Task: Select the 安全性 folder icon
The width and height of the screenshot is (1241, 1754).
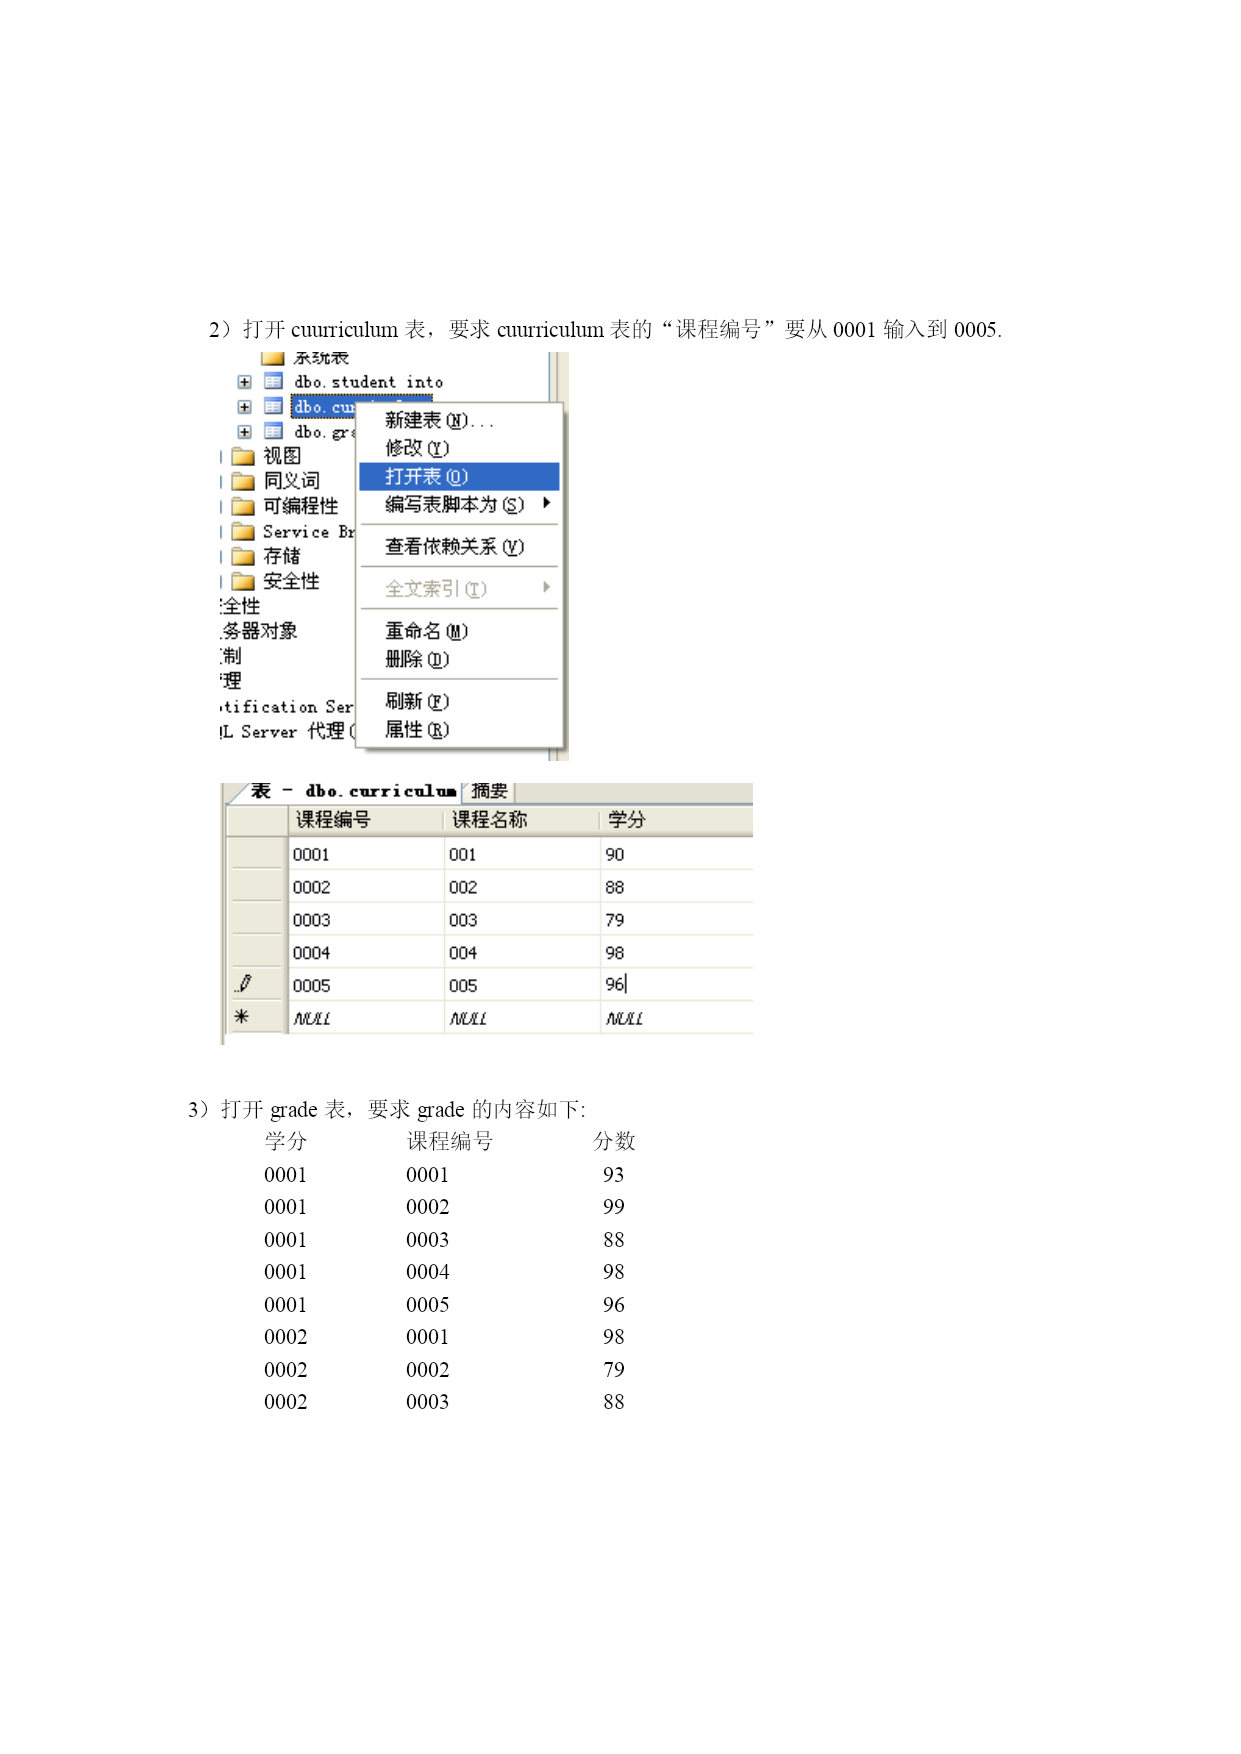Action: pyautogui.click(x=243, y=581)
